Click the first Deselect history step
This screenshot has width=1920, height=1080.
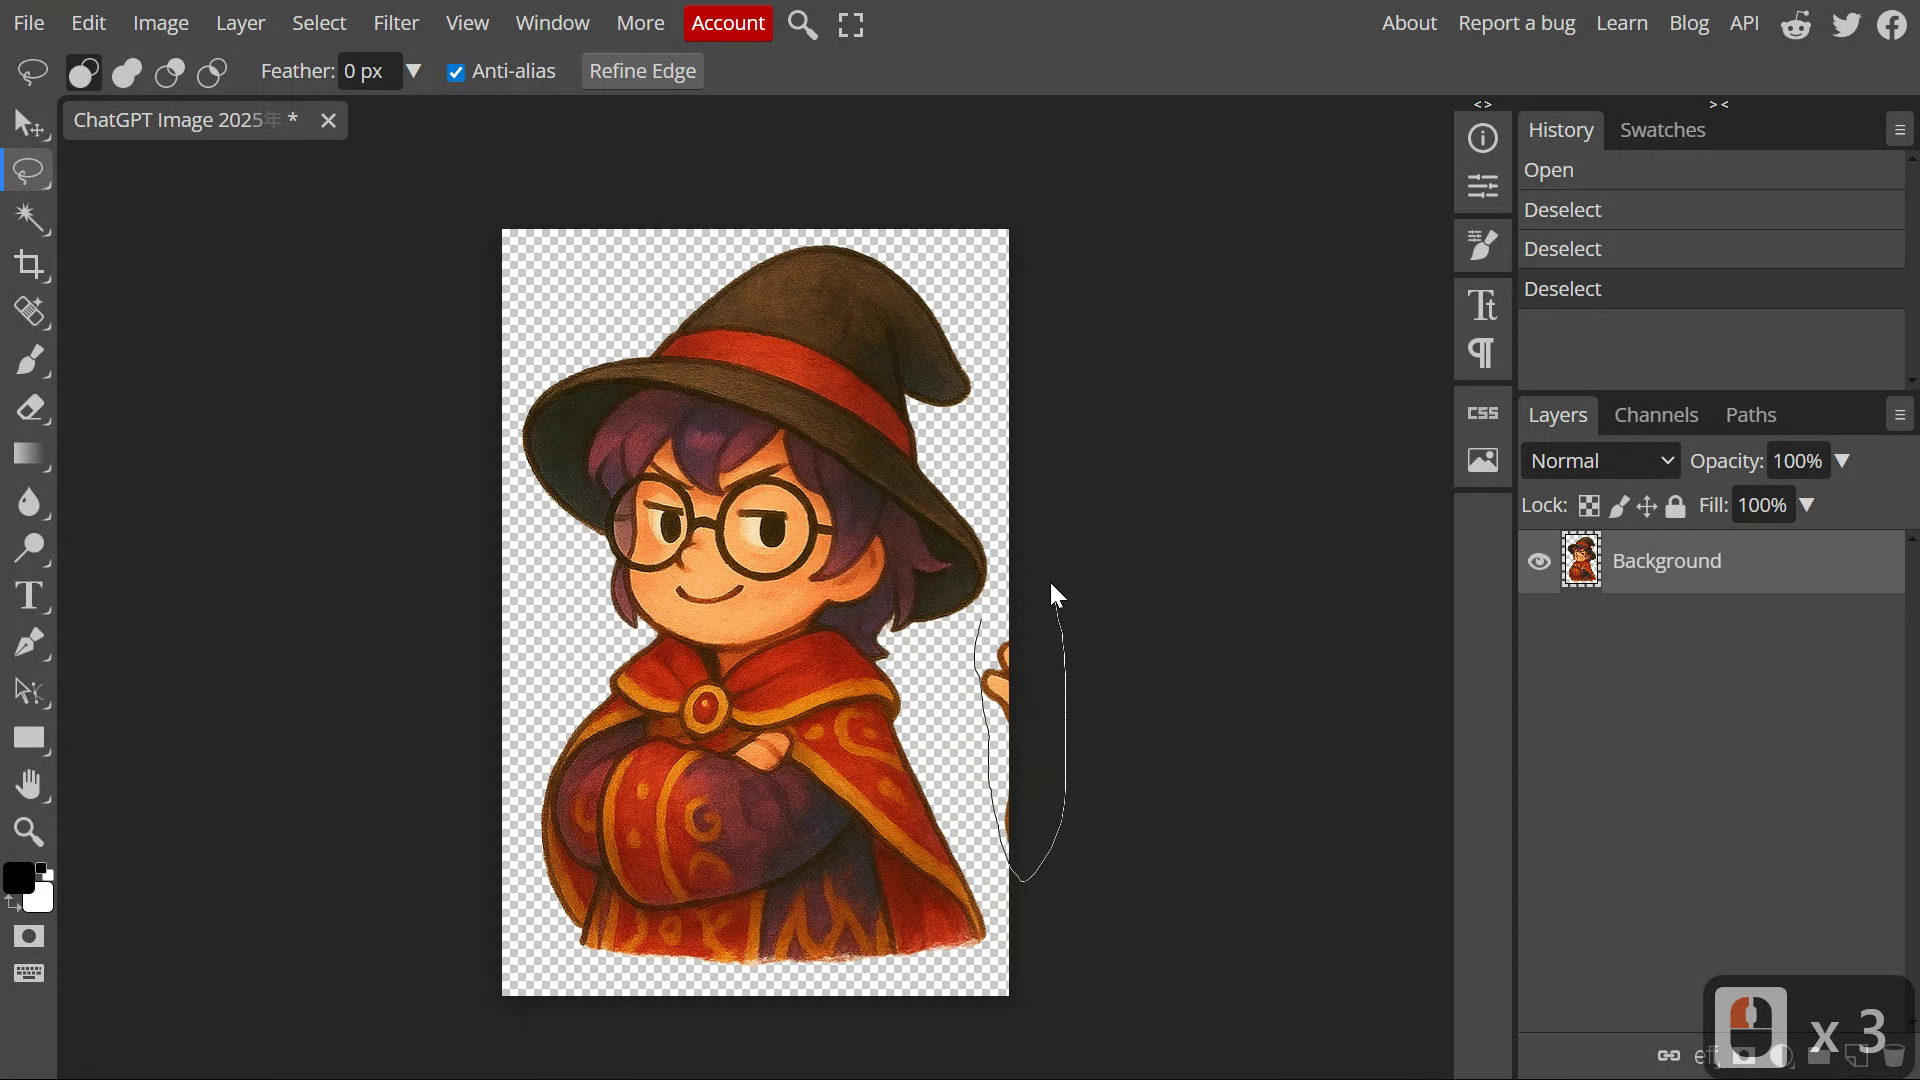(x=1562, y=210)
